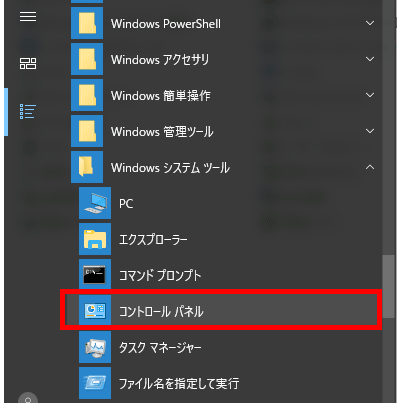Open the Windows アクセサリ label

tap(160, 60)
